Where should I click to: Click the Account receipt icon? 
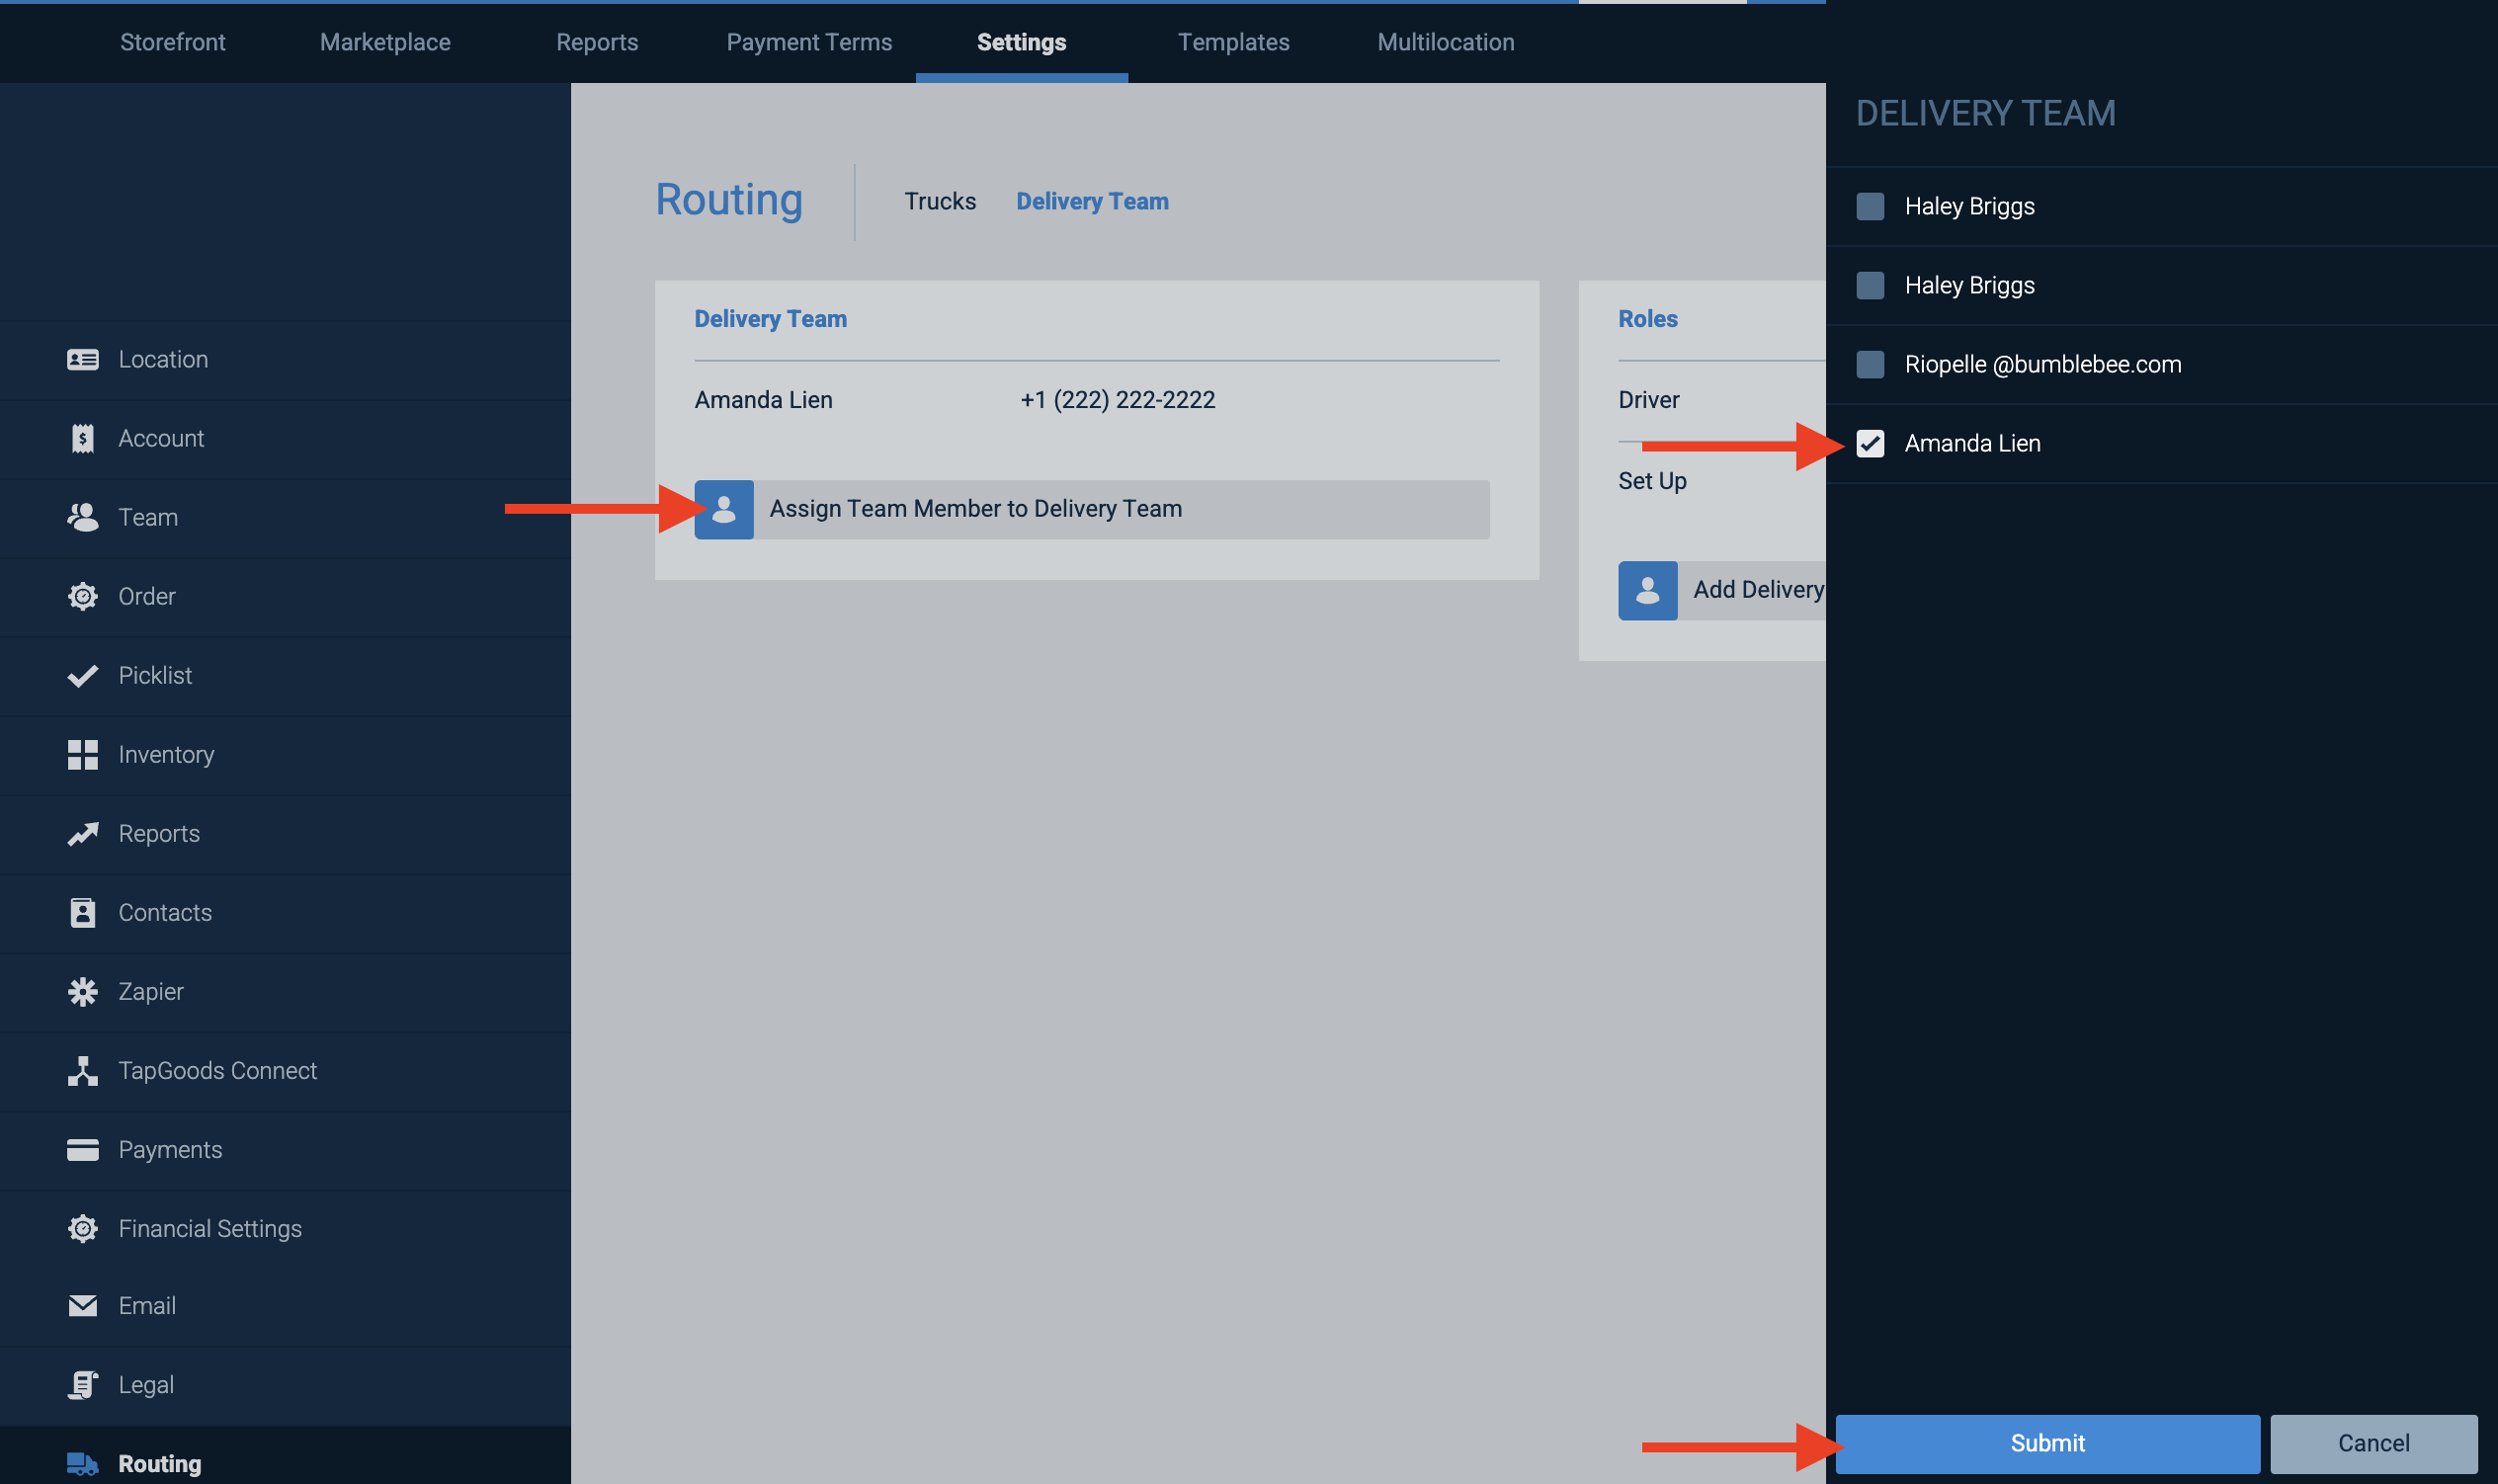coord(82,439)
